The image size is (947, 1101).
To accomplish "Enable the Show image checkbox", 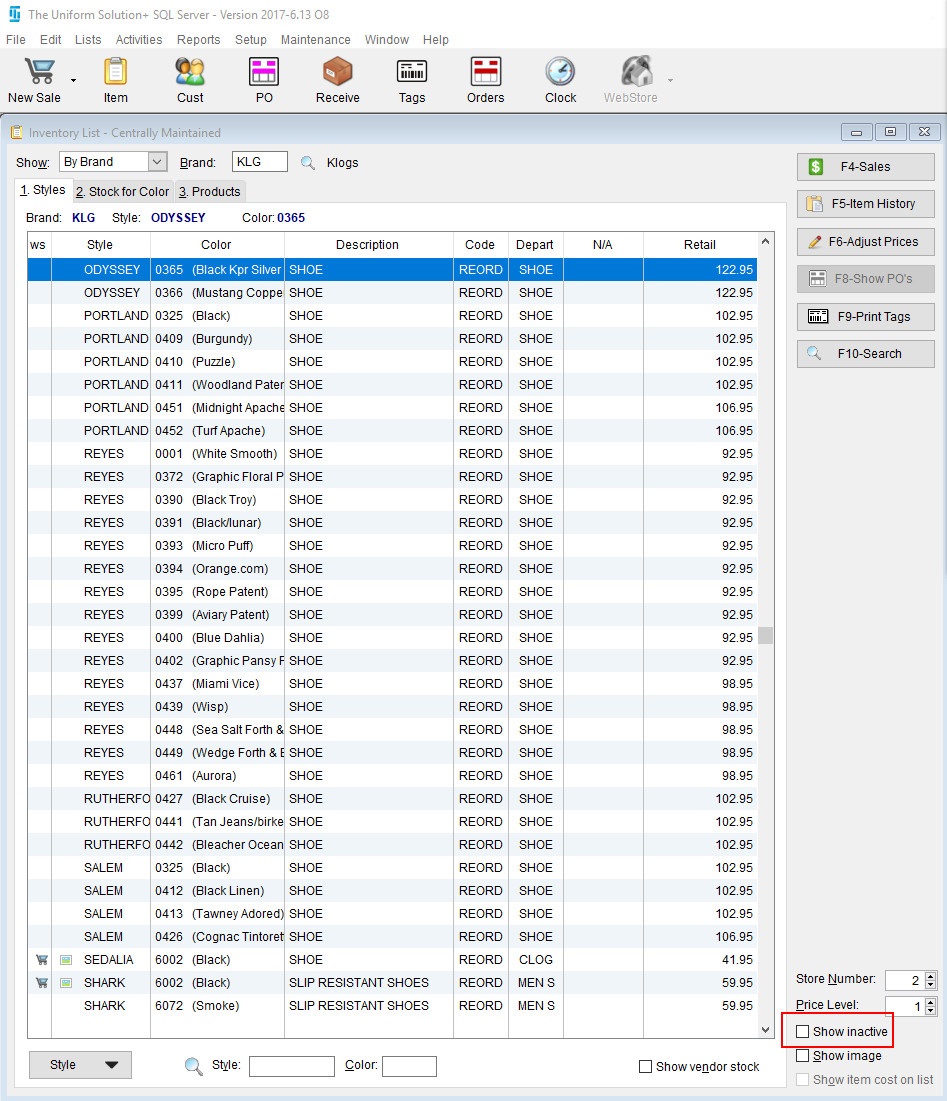I will pos(802,1056).
